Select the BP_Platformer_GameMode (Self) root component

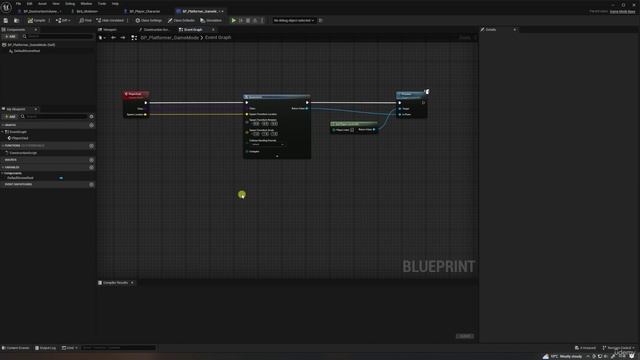point(31,45)
